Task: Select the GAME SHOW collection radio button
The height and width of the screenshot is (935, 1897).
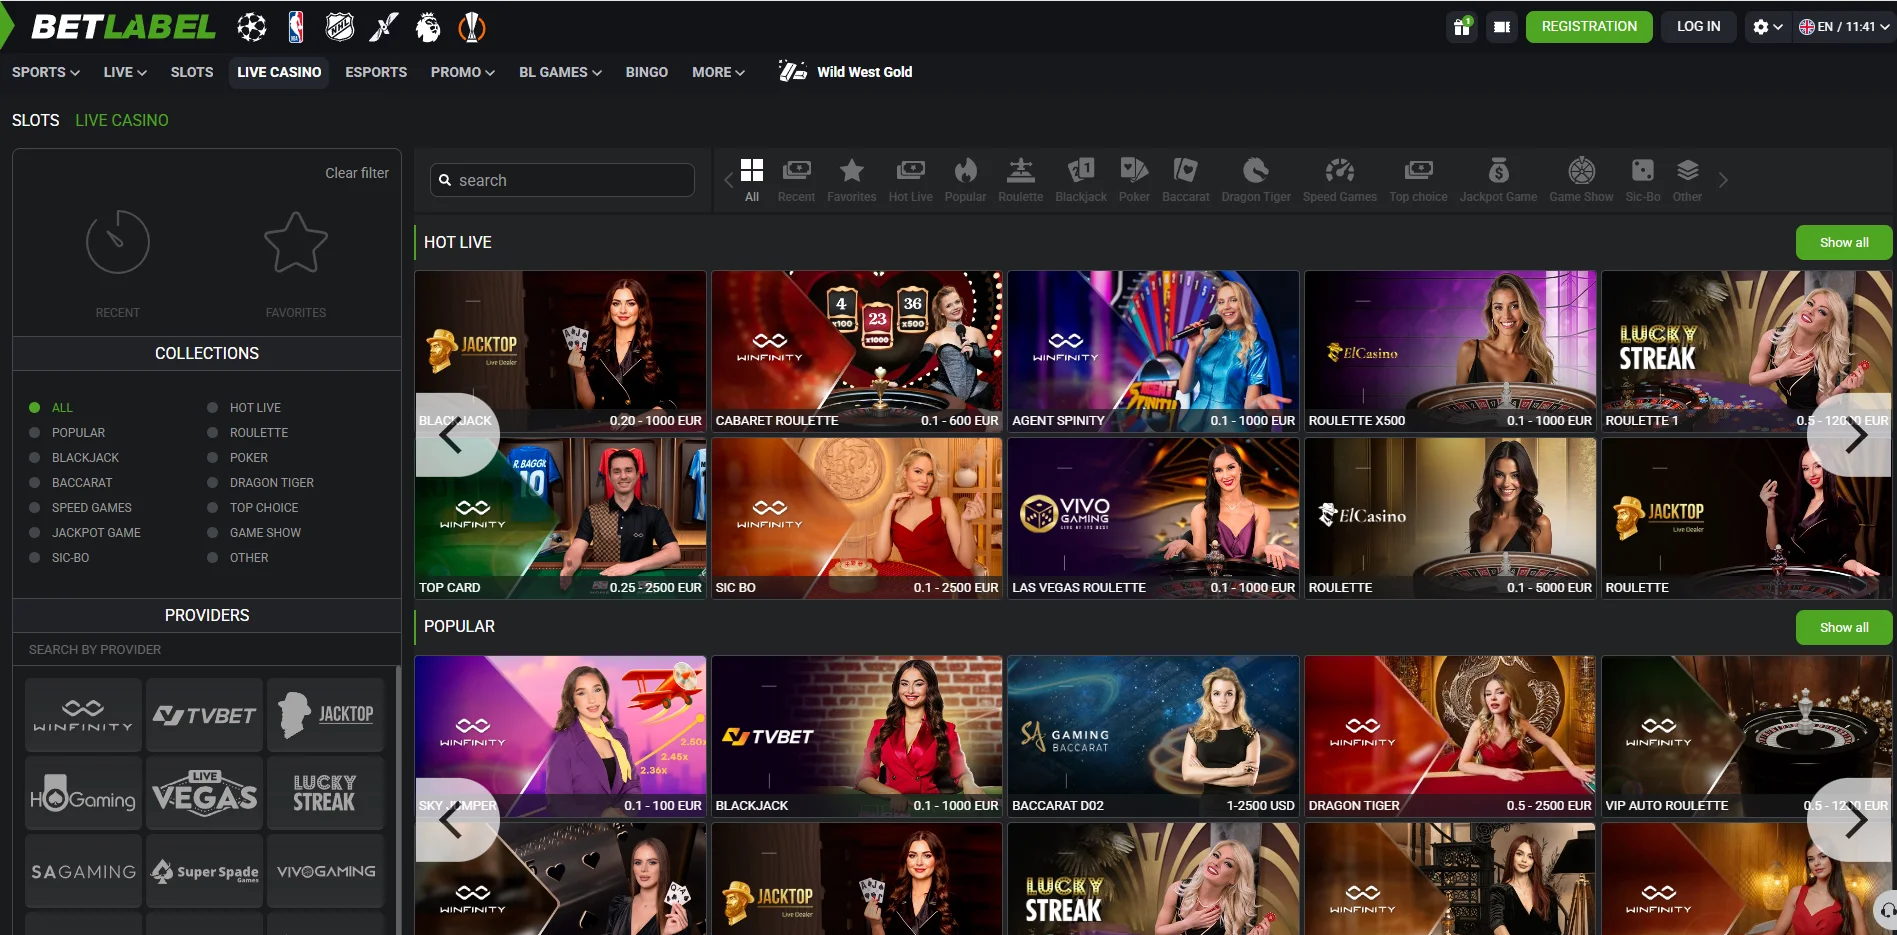Action: (212, 533)
